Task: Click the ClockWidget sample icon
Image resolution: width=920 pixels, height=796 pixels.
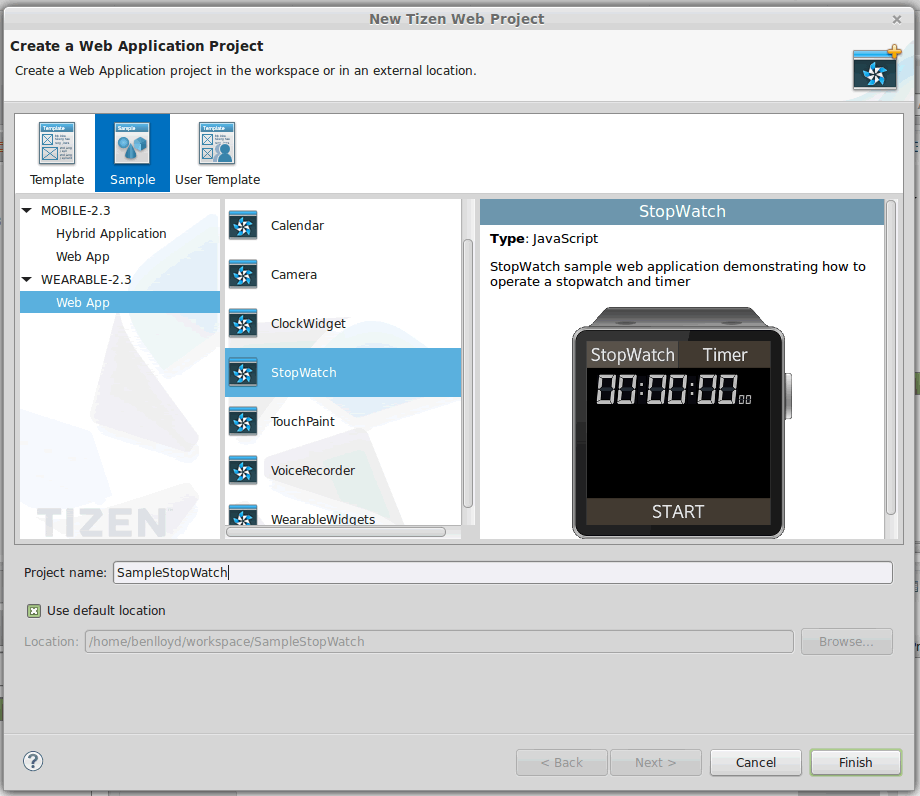Action: [243, 324]
